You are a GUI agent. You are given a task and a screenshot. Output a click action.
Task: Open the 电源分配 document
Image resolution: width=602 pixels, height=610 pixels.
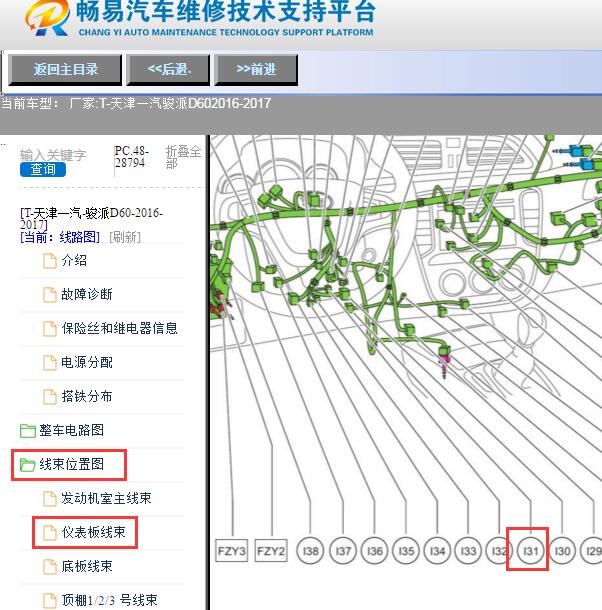coord(87,363)
